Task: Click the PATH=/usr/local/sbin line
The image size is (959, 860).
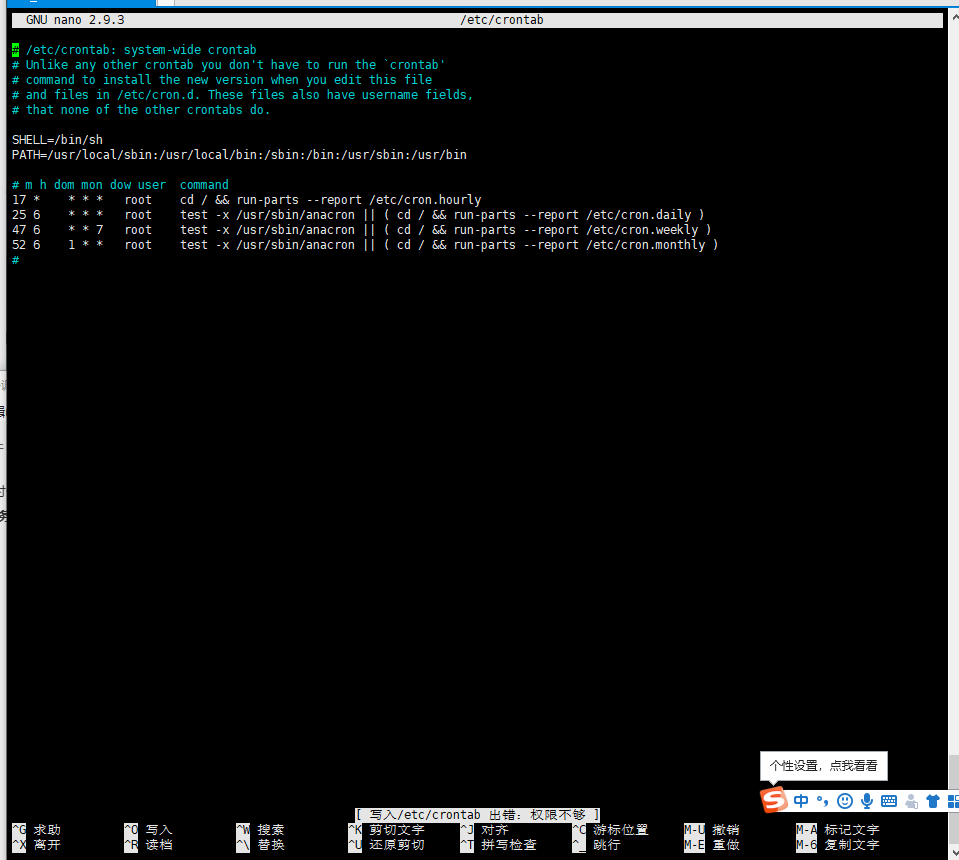Action: pyautogui.click(x=239, y=154)
